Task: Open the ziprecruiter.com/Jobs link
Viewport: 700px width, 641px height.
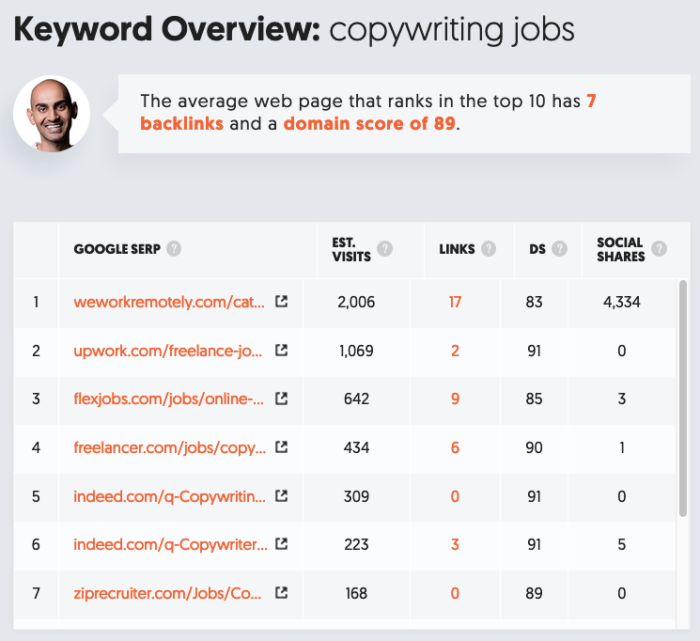Action: (169, 592)
